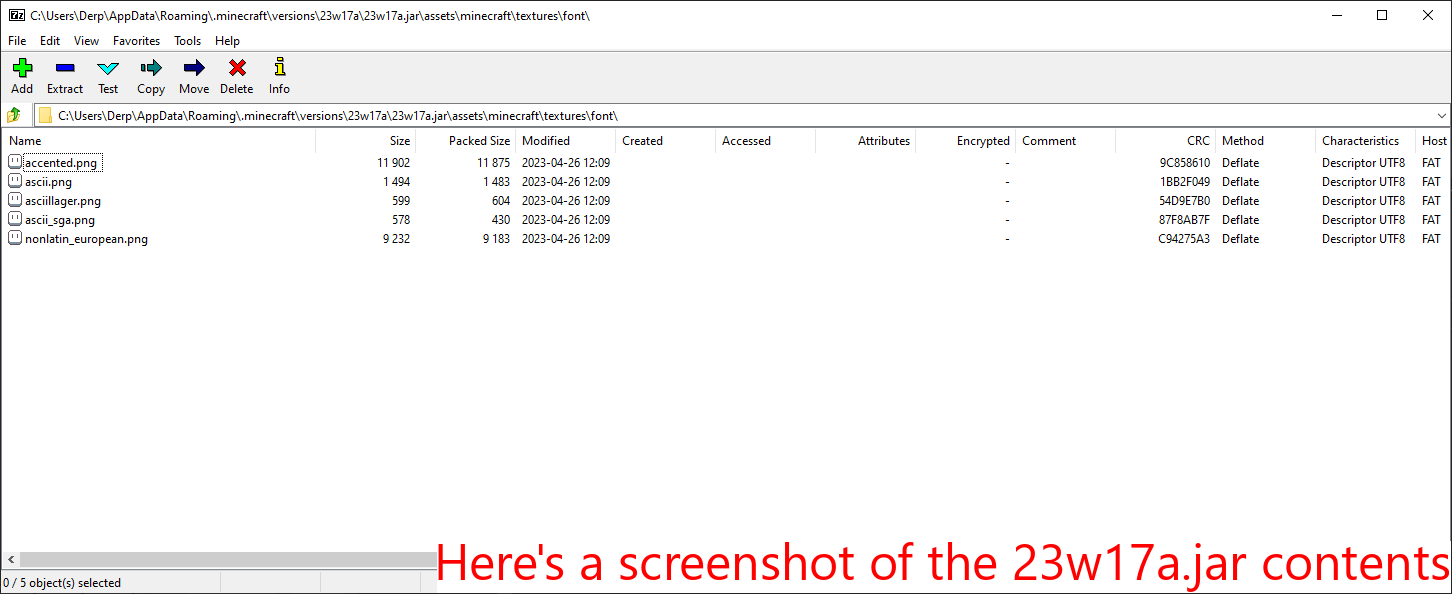Click the 9 232 size value
This screenshot has width=1452, height=594.
[396, 239]
